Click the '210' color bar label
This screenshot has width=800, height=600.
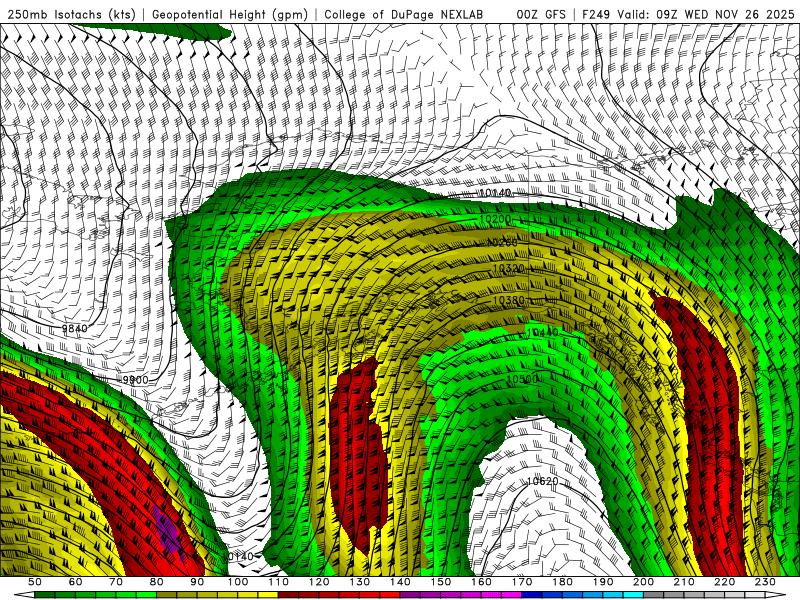pyautogui.click(x=684, y=582)
